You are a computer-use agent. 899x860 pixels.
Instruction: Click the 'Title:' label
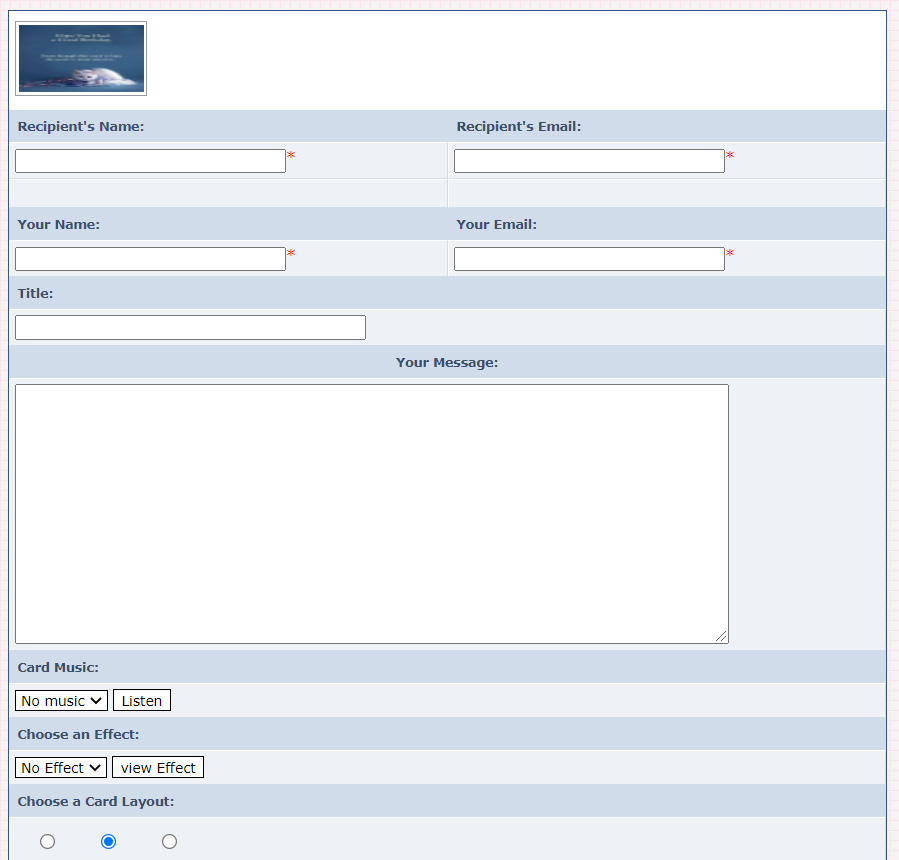36,294
